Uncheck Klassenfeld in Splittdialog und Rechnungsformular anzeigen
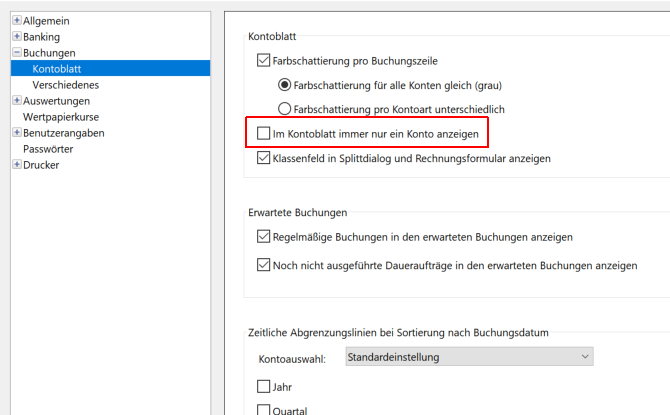Screen dimensions: 670x415 tap(263, 158)
